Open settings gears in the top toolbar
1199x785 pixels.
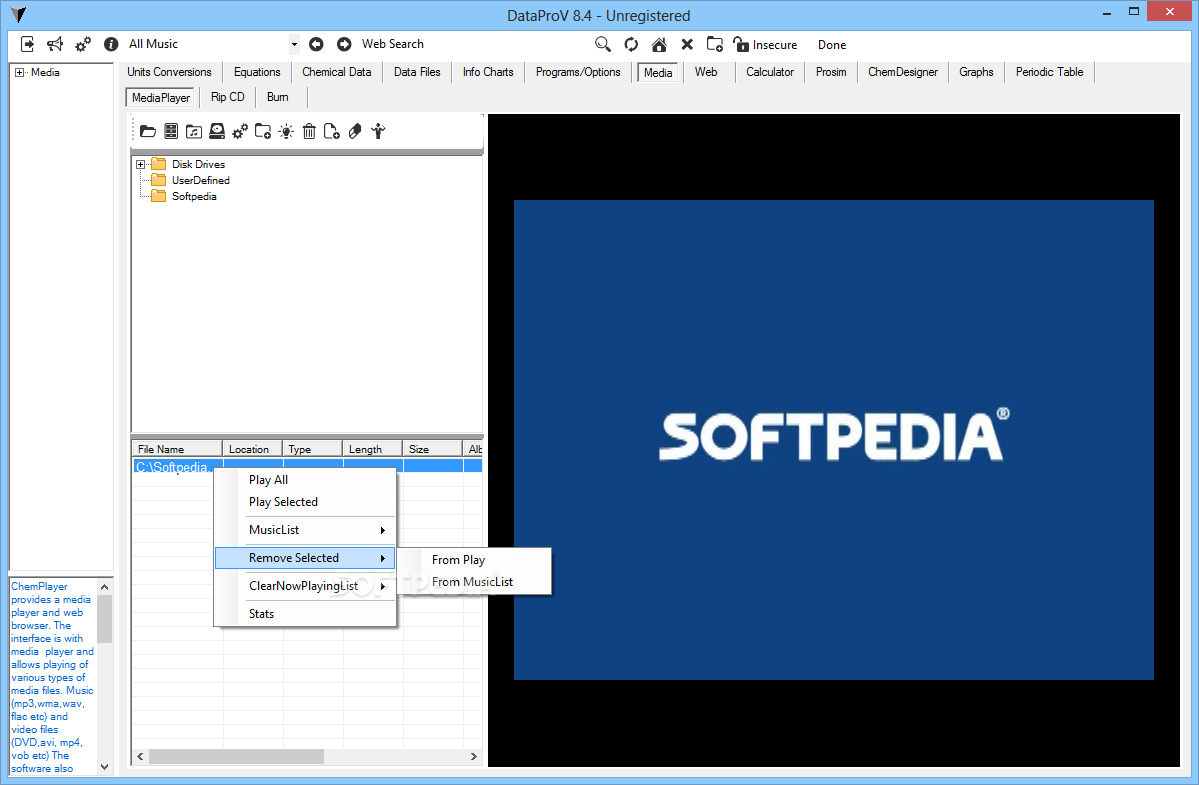(x=83, y=44)
